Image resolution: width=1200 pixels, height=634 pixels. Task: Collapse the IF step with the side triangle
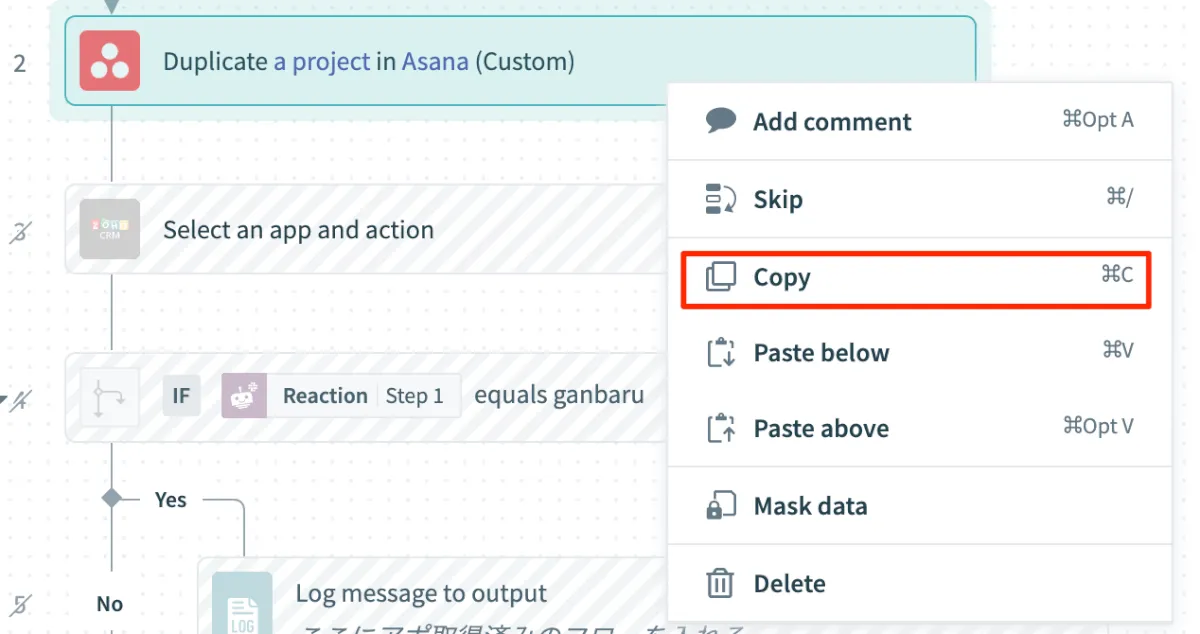(5, 402)
